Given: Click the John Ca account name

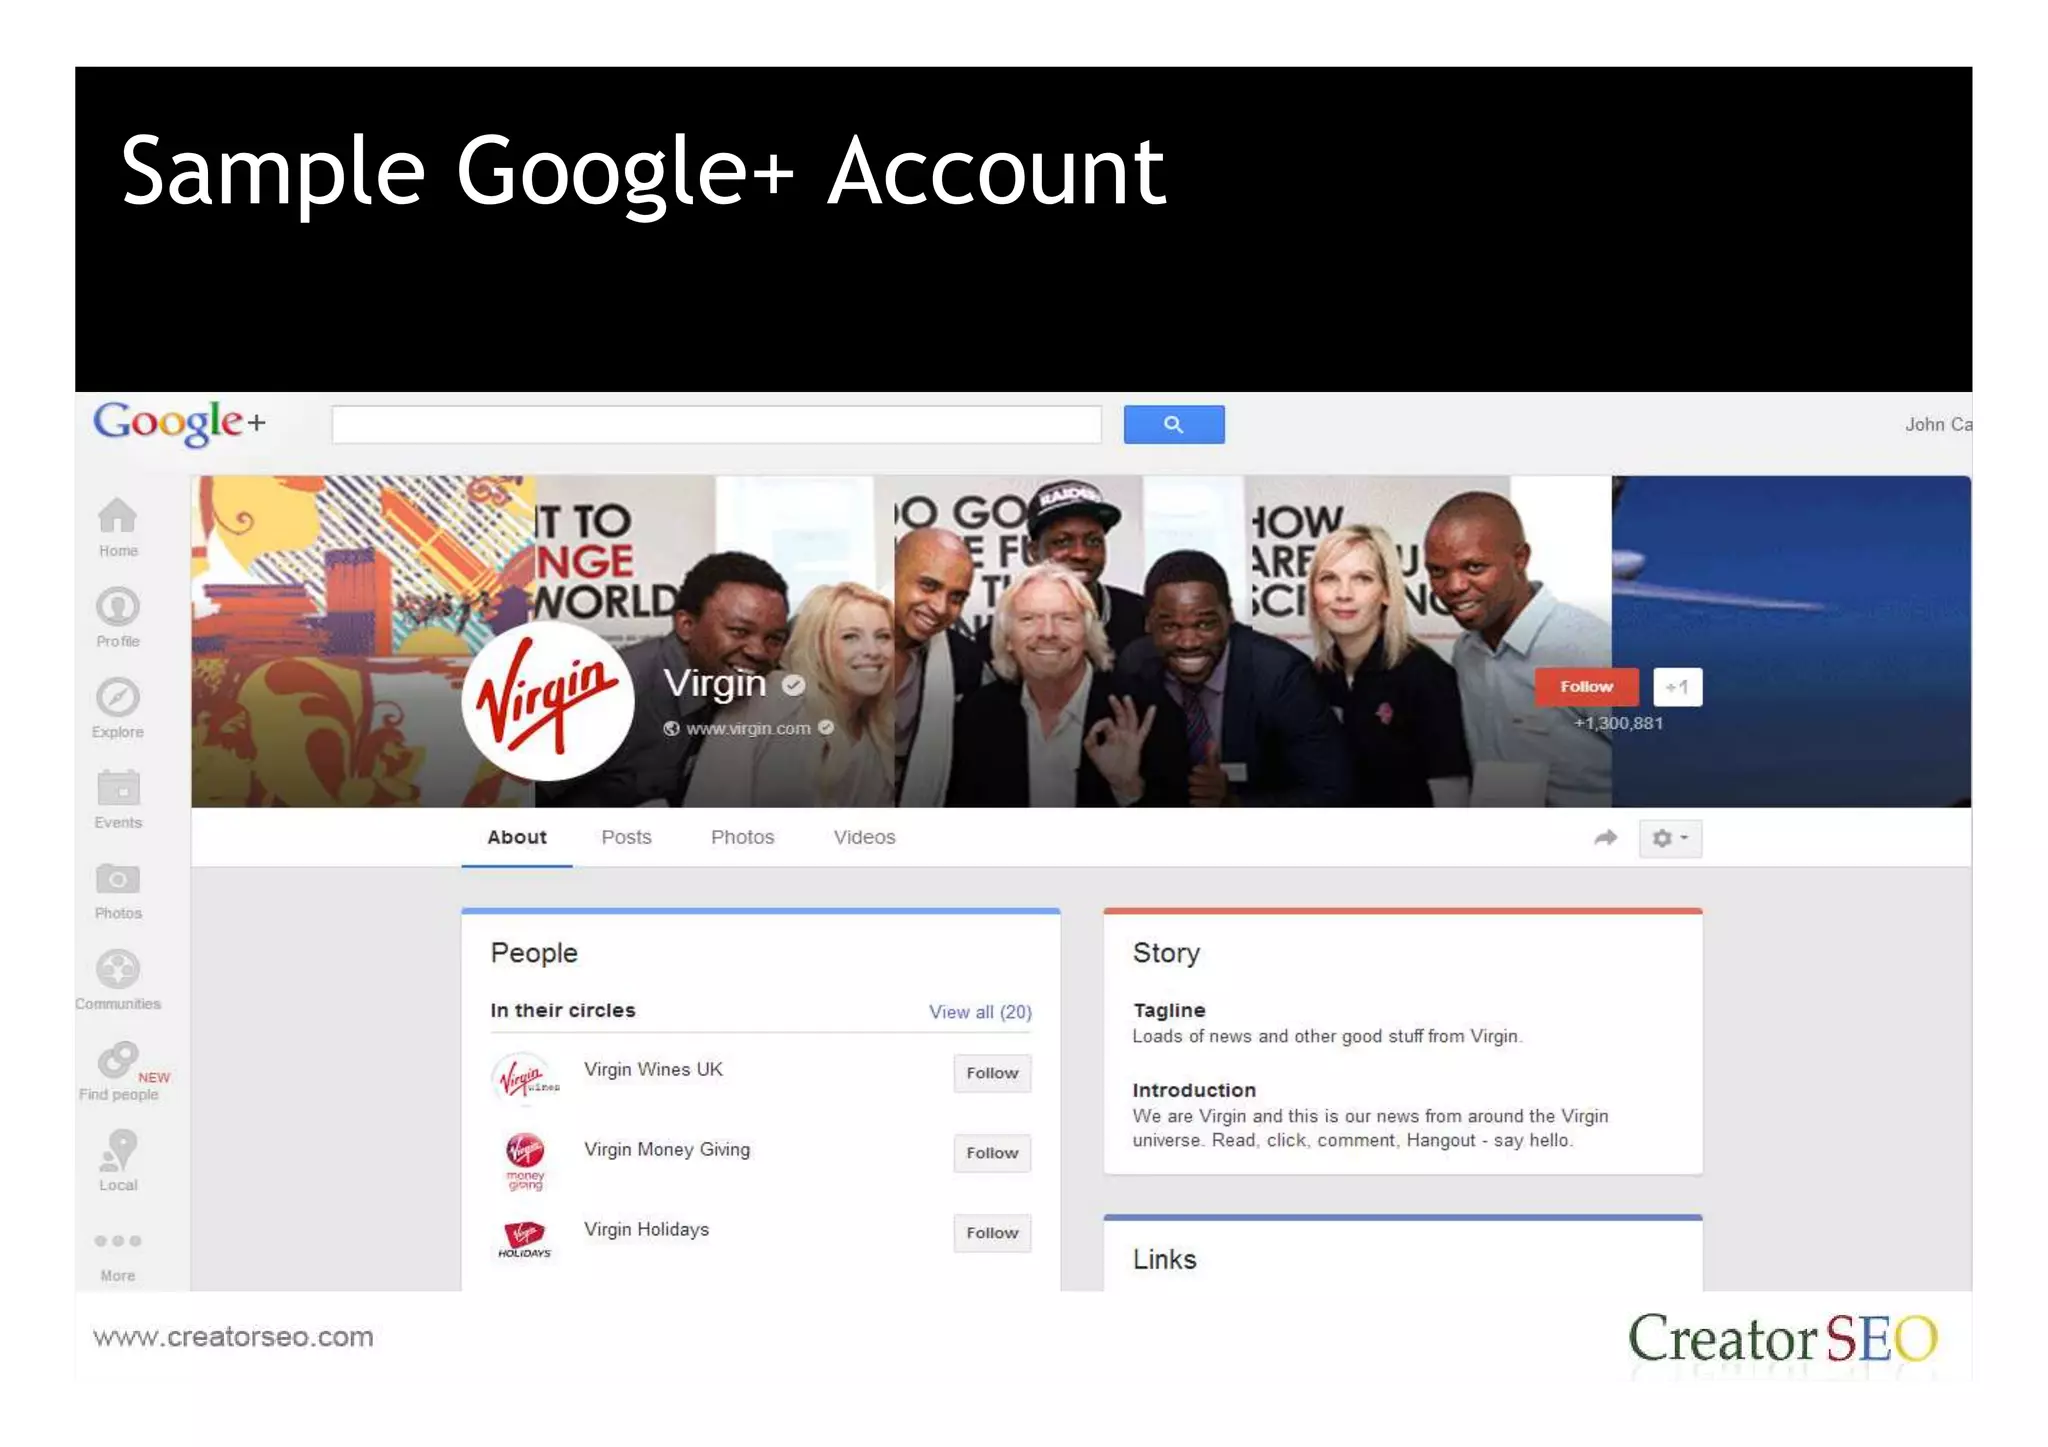Looking at the screenshot, I should 1938,424.
